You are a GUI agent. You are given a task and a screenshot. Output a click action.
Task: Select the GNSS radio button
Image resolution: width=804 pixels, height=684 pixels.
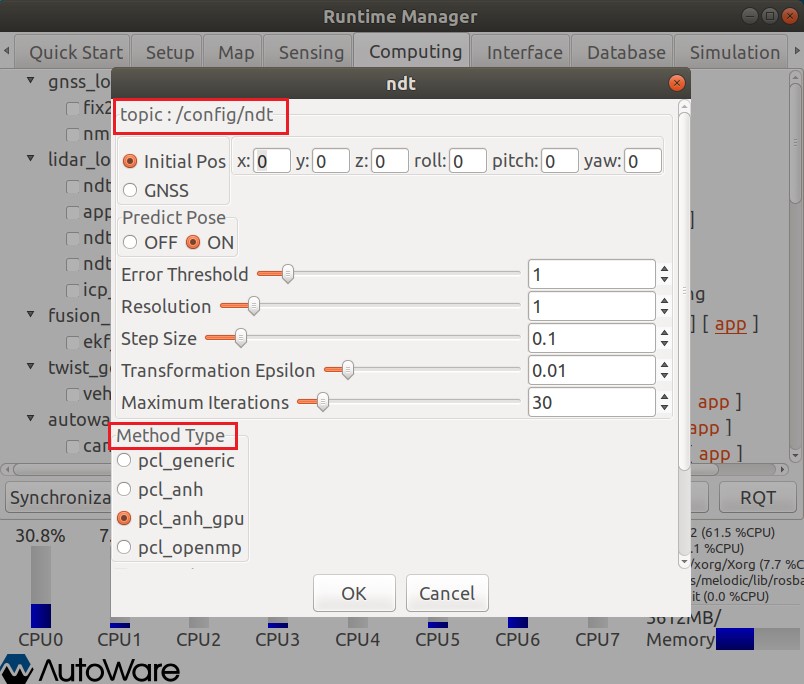coord(130,190)
